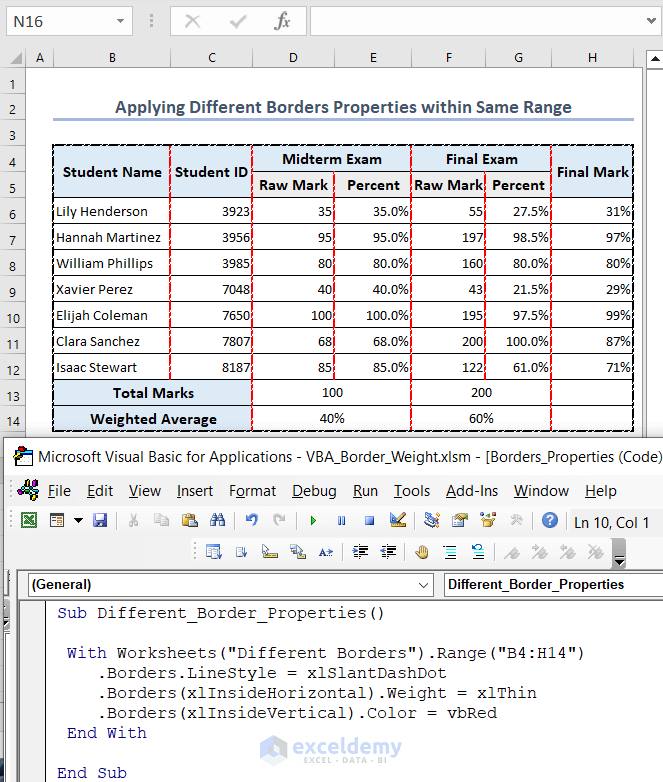Open the Object Browser icon
663x782 pixels.
pyautogui.click(x=488, y=521)
